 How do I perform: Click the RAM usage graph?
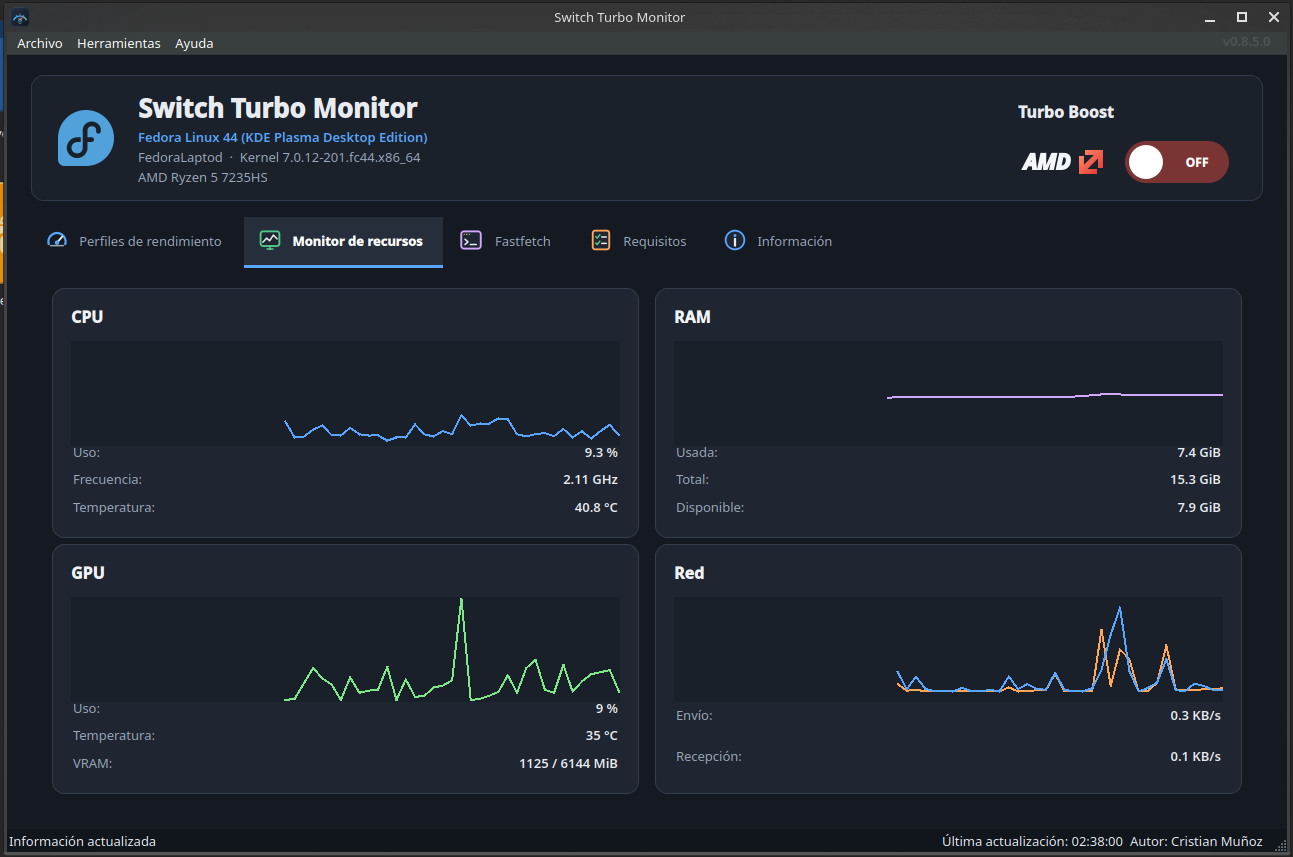(948, 393)
